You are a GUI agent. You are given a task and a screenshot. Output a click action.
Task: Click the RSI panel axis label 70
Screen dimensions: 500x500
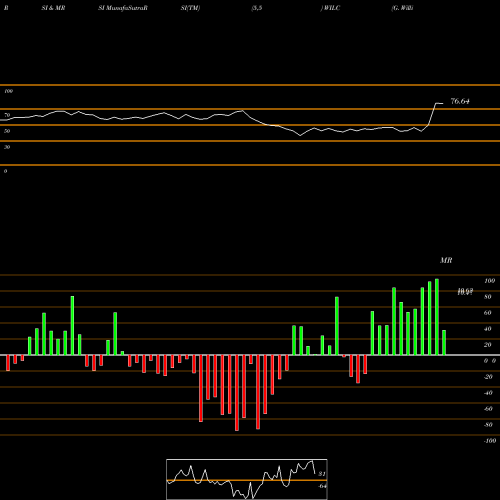point(7,115)
